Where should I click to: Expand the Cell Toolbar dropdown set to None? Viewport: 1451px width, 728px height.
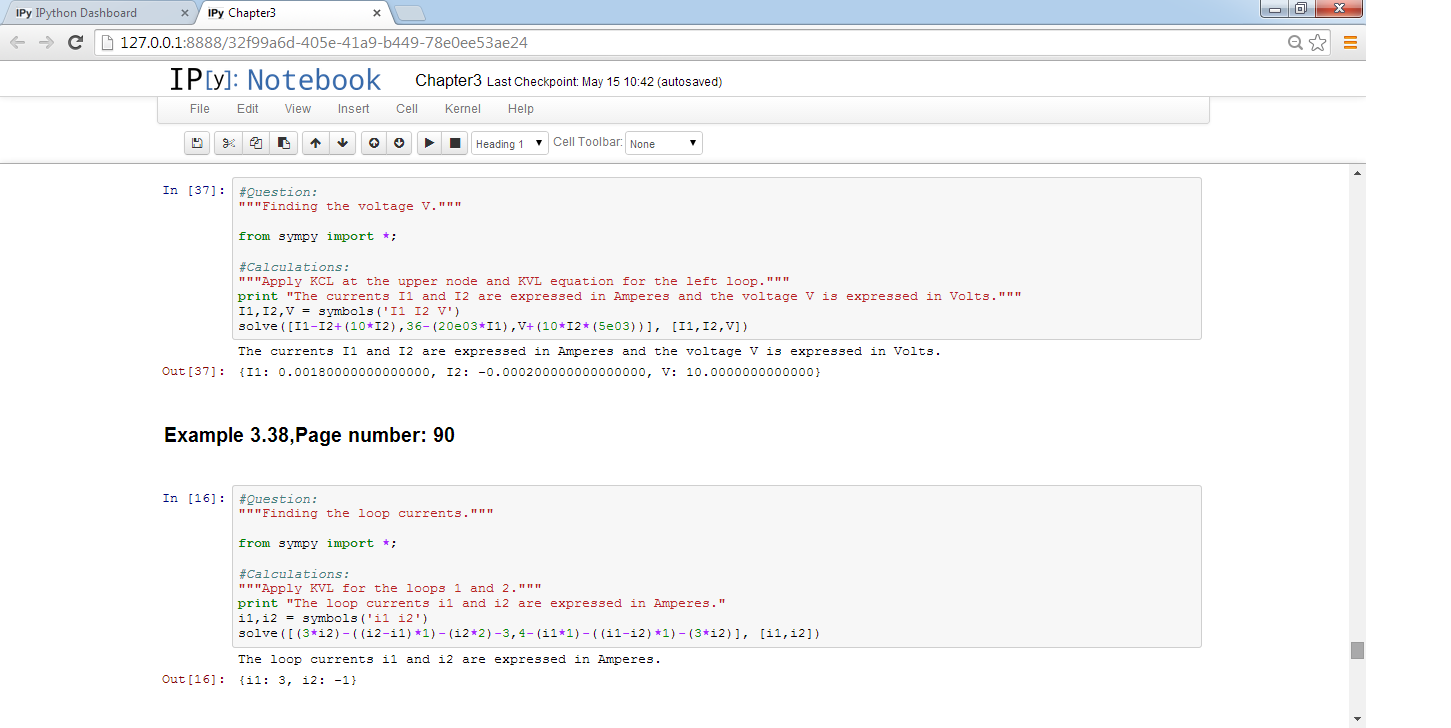coord(664,143)
